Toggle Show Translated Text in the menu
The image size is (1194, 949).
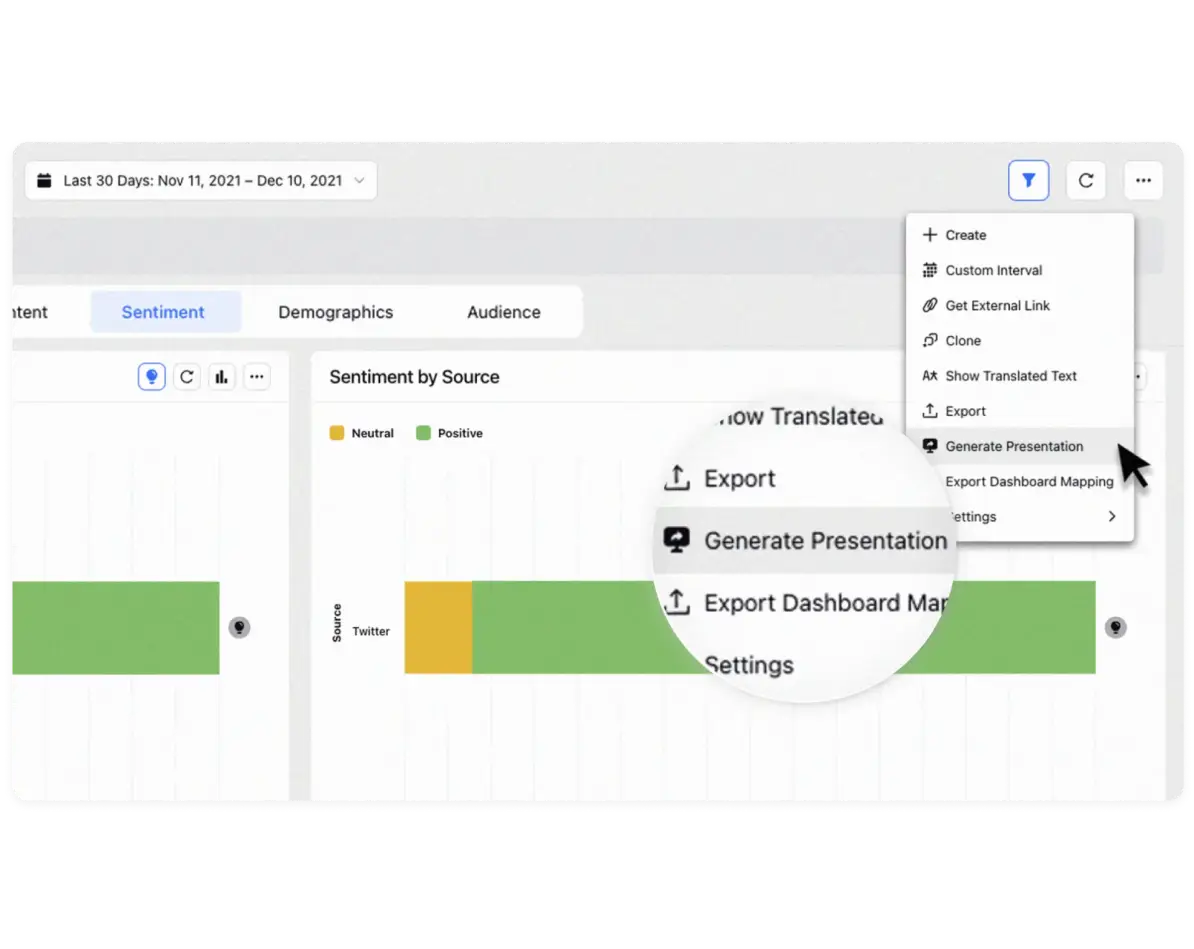pyautogui.click(x=1011, y=375)
